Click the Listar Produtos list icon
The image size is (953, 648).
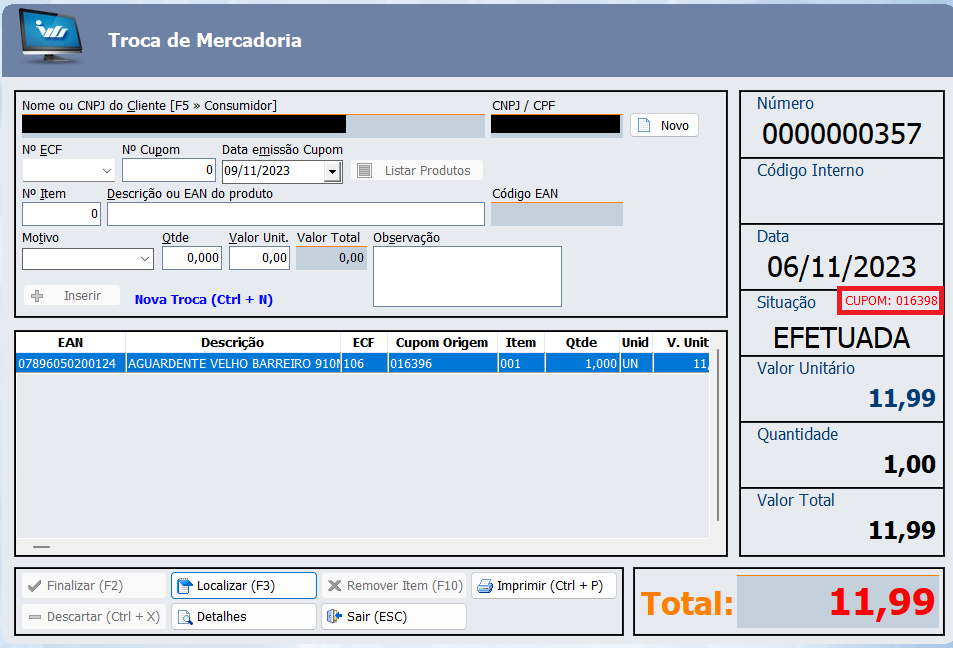pyautogui.click(x=365, y=171)
